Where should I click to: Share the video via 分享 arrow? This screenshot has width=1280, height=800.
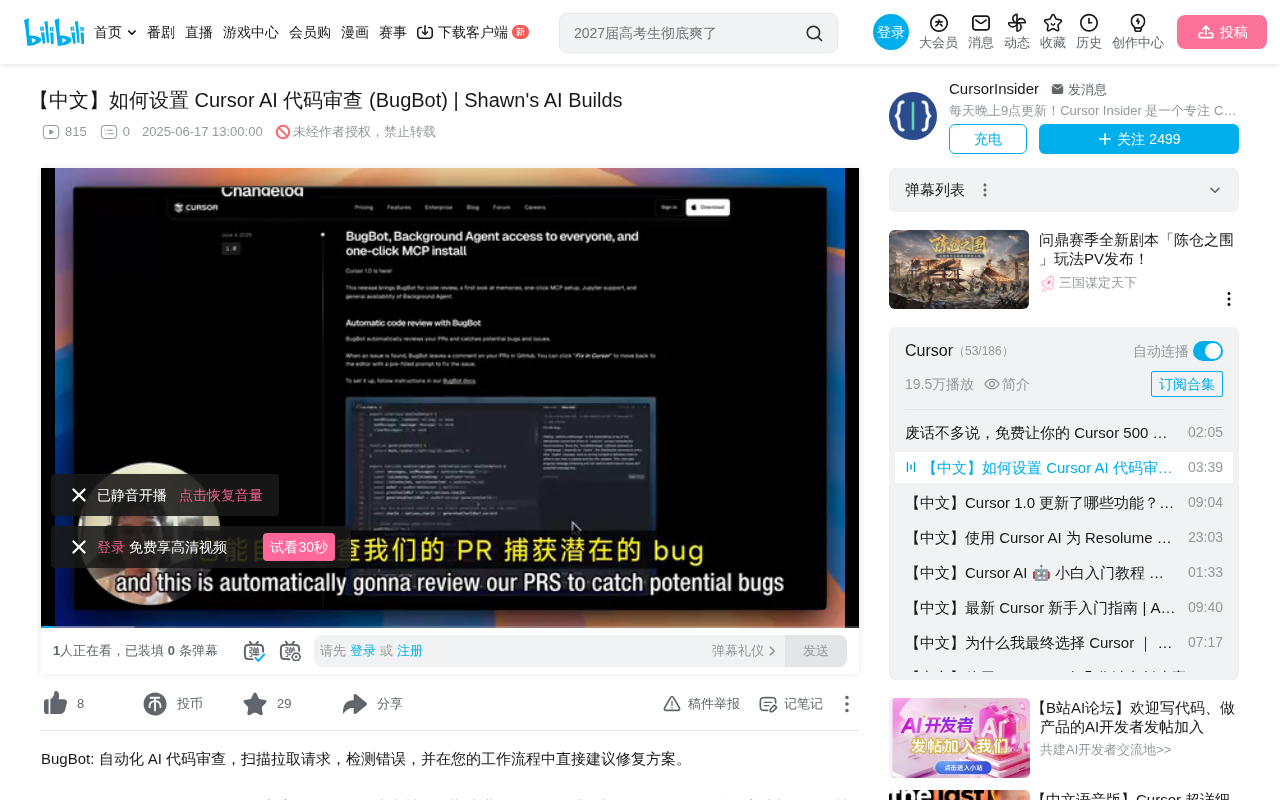(x=355, y=704)
